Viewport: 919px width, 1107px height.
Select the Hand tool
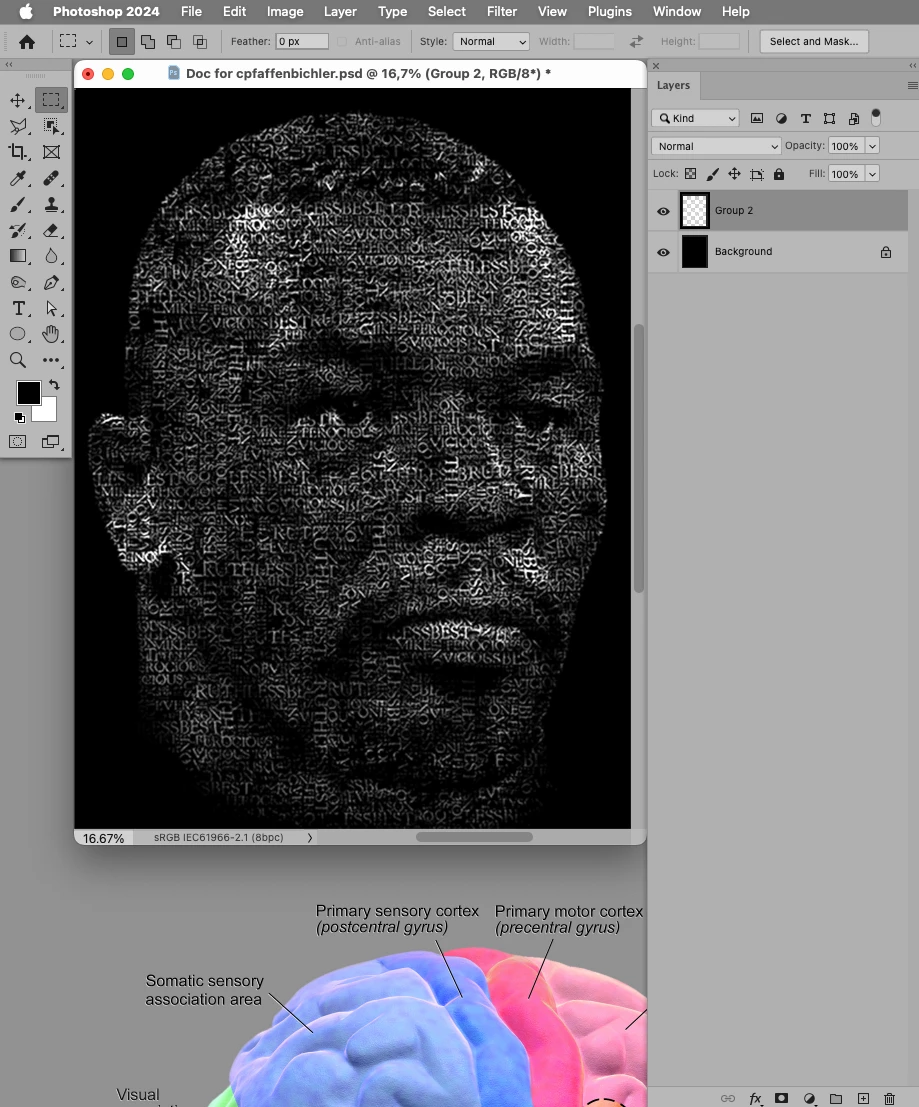click(51, 334)
